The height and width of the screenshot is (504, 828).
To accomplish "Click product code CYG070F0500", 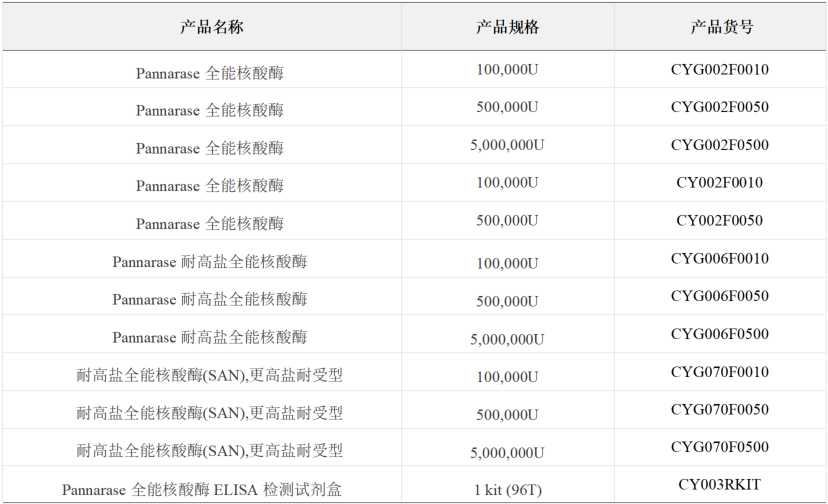I will (720, 447).
